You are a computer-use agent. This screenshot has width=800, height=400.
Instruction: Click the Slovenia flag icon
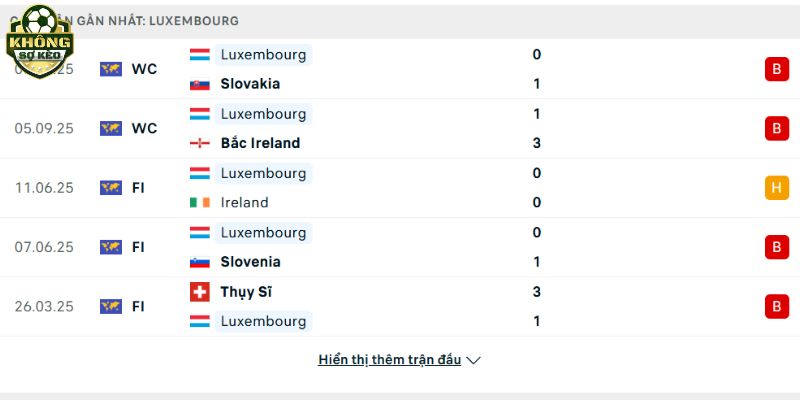pyautogui.click(x=200, y=262)
